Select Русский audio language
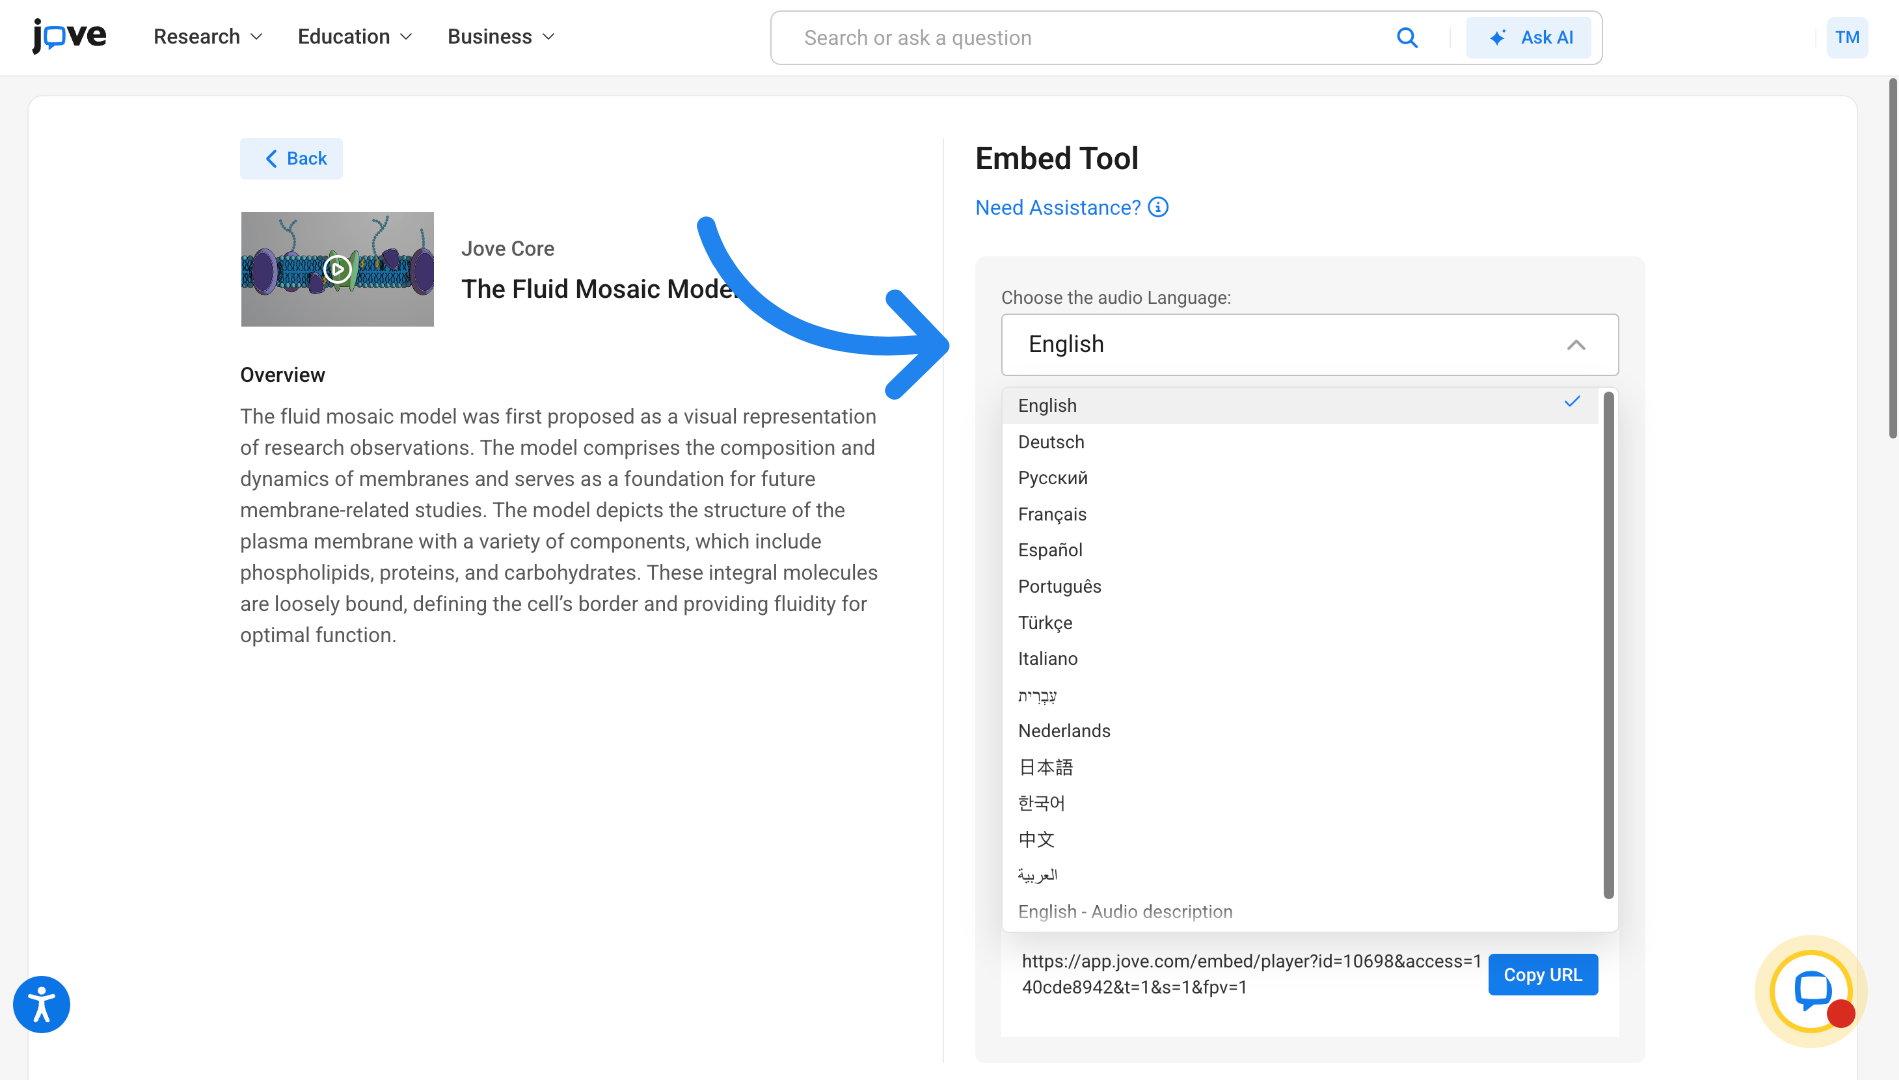The width and height of the screenshot is (1899, 1080). [1301, 478]
